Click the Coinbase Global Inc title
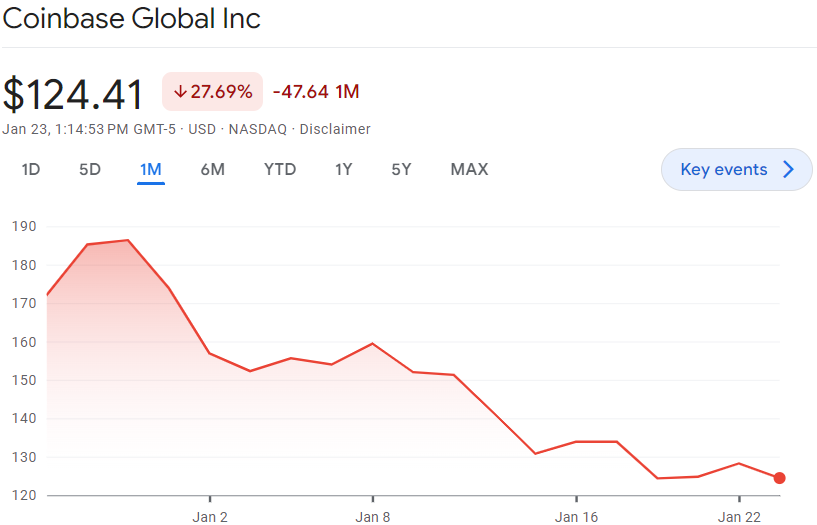Viewport: 817px width, 525px height. pos(131,18)
